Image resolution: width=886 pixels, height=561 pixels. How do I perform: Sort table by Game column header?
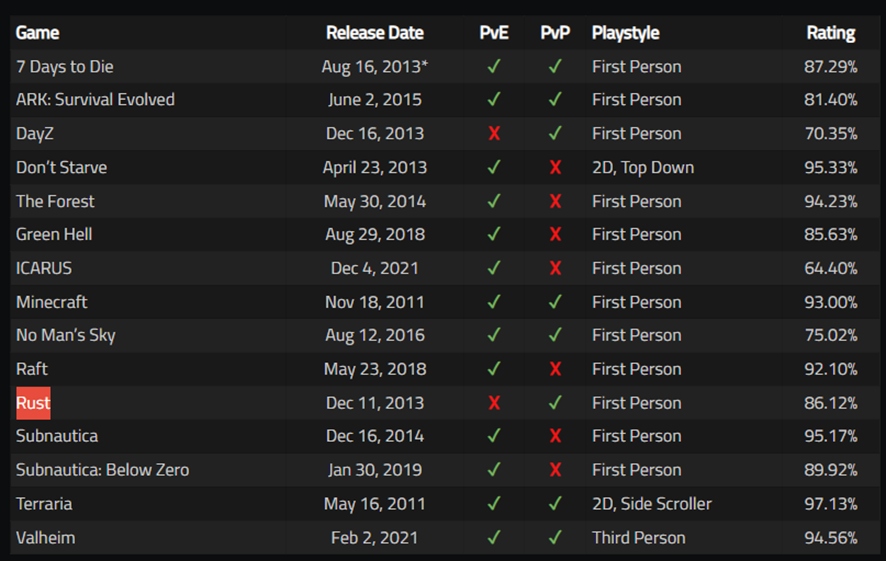[37, 33]
